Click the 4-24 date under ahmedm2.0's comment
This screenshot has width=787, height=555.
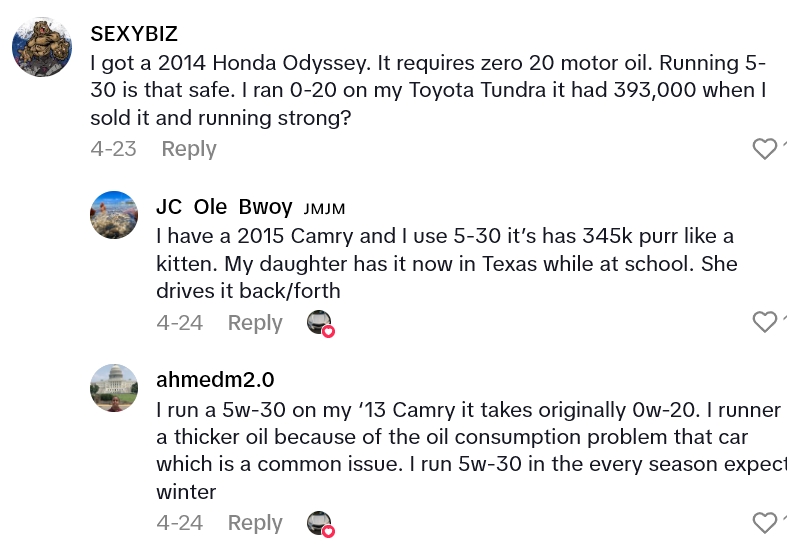click(x=179, y=523)
